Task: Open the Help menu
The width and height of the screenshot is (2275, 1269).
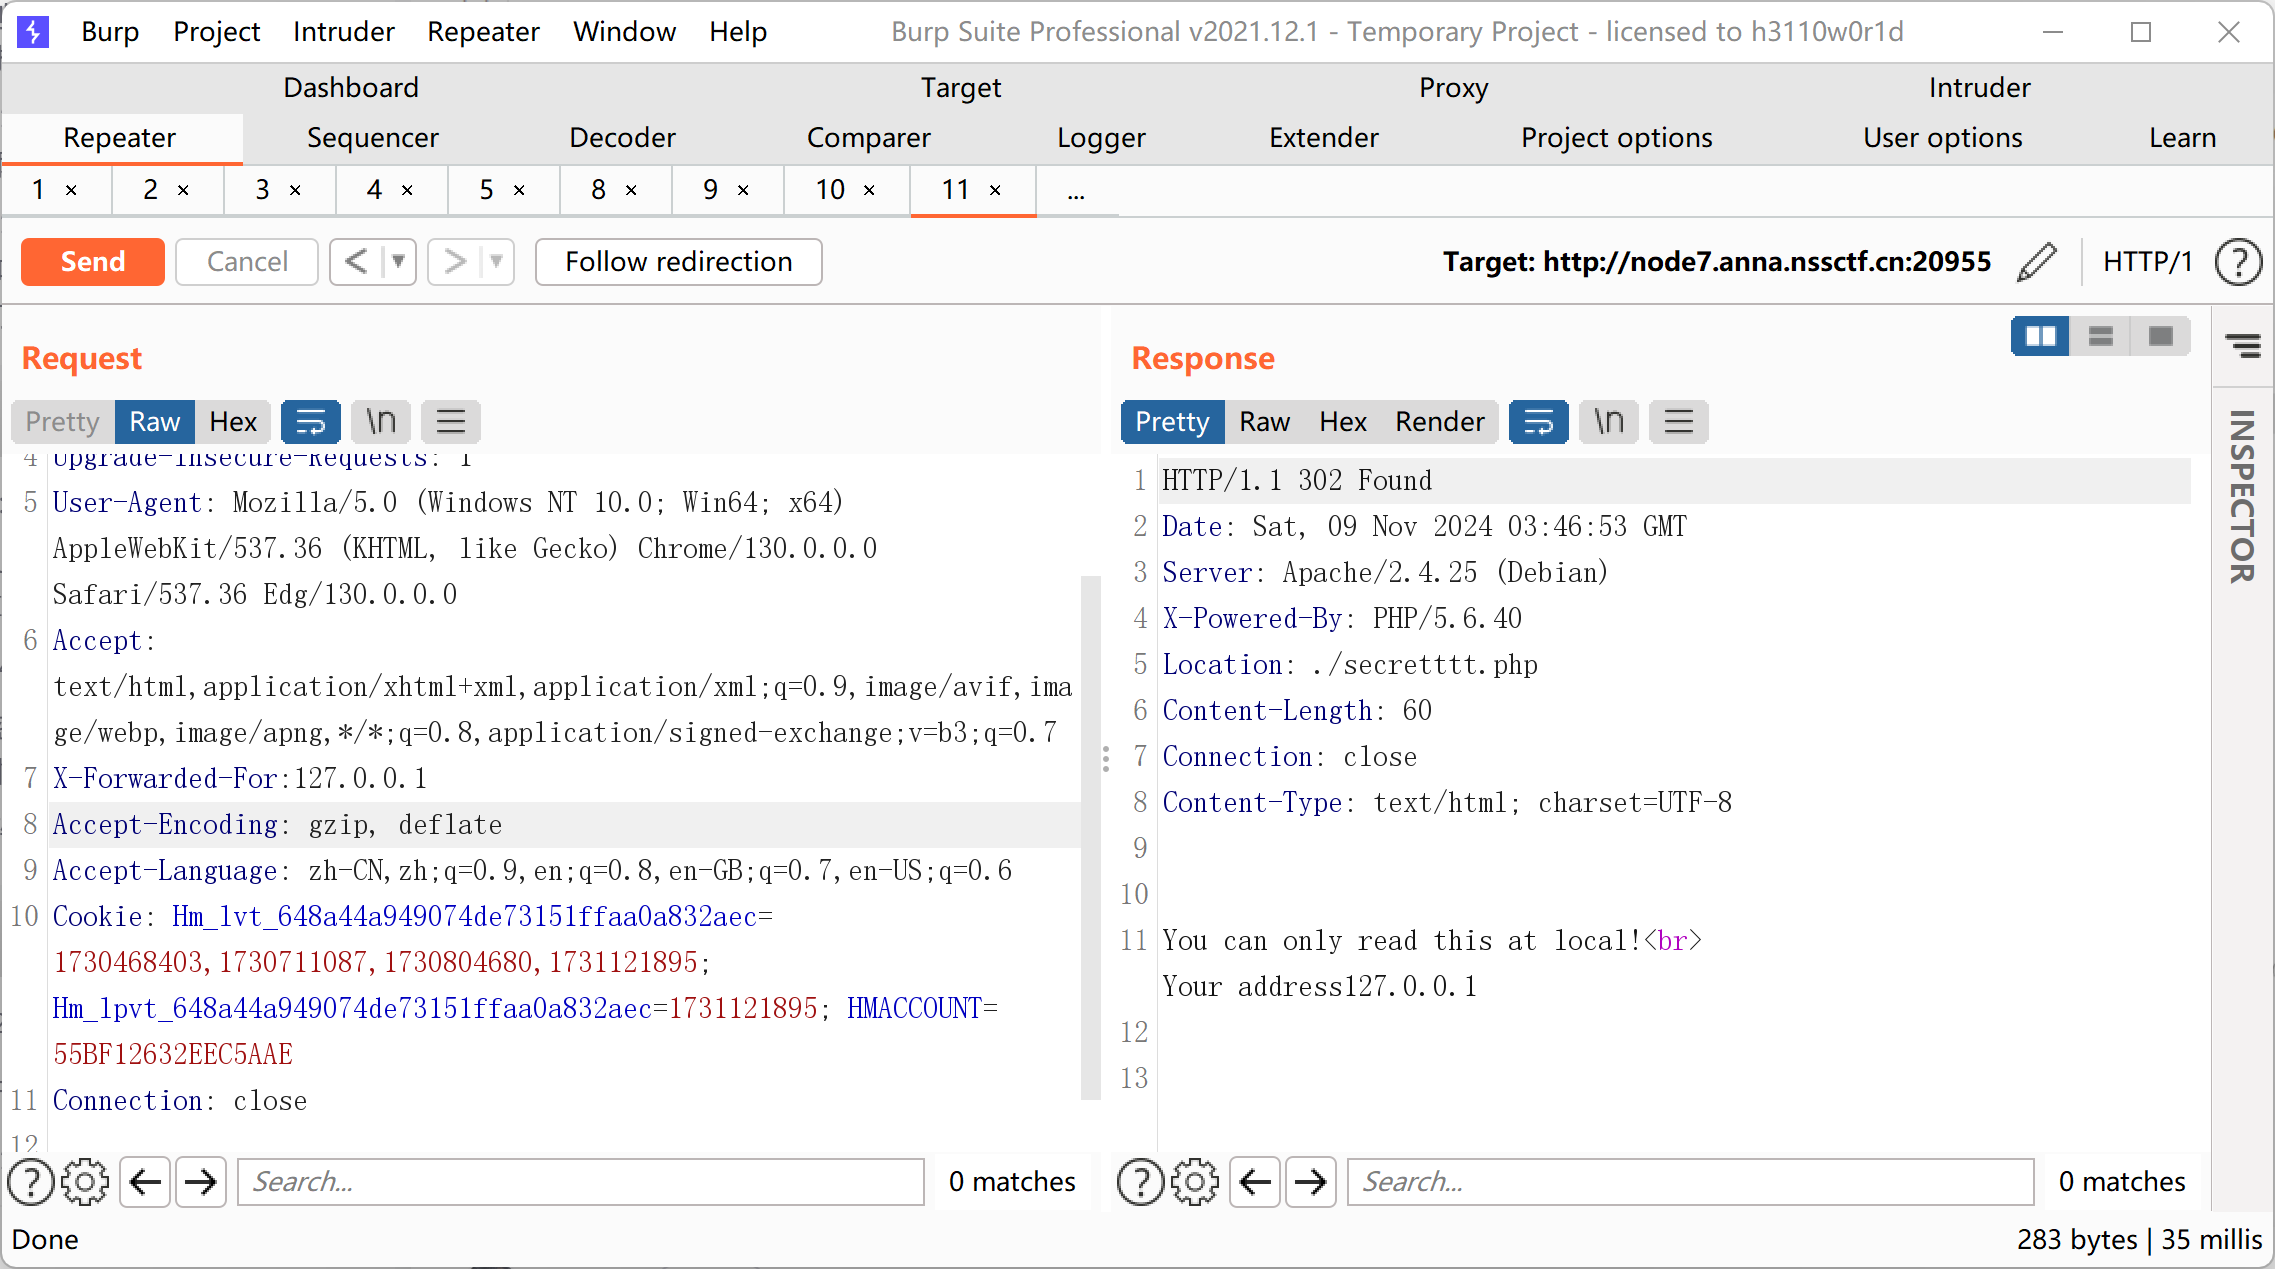Action: coord(738,32)
